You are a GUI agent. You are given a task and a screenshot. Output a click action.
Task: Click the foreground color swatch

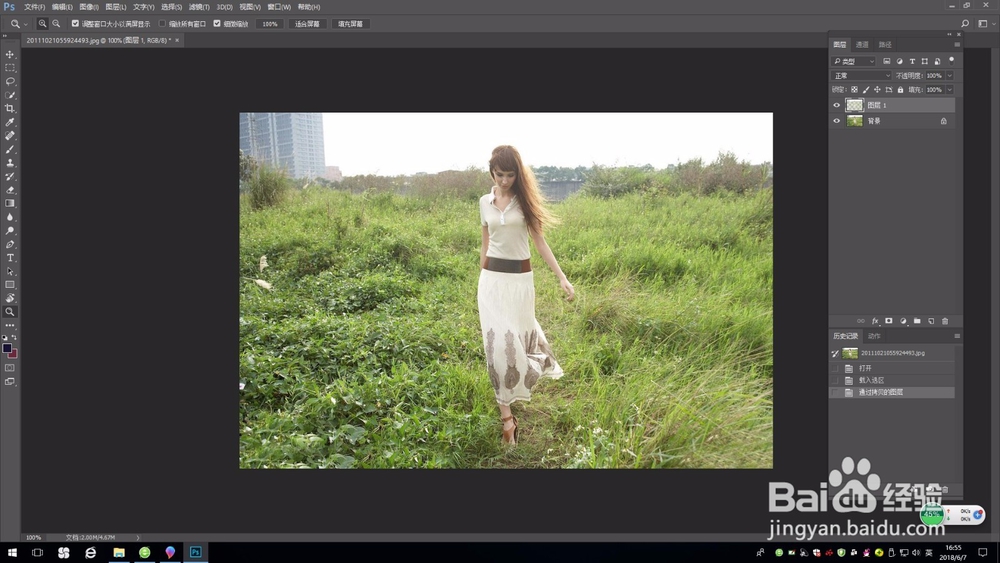pyautogui.click(x=7, y=348)
